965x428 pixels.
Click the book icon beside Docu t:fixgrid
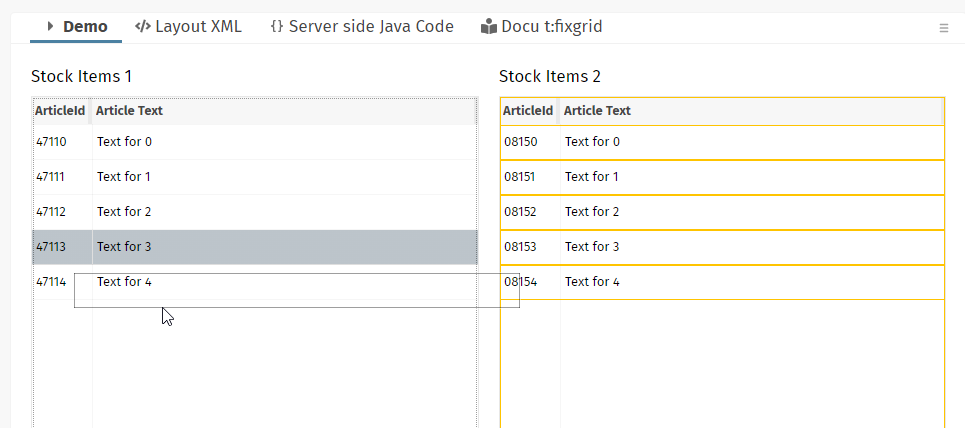coord(488,26)
